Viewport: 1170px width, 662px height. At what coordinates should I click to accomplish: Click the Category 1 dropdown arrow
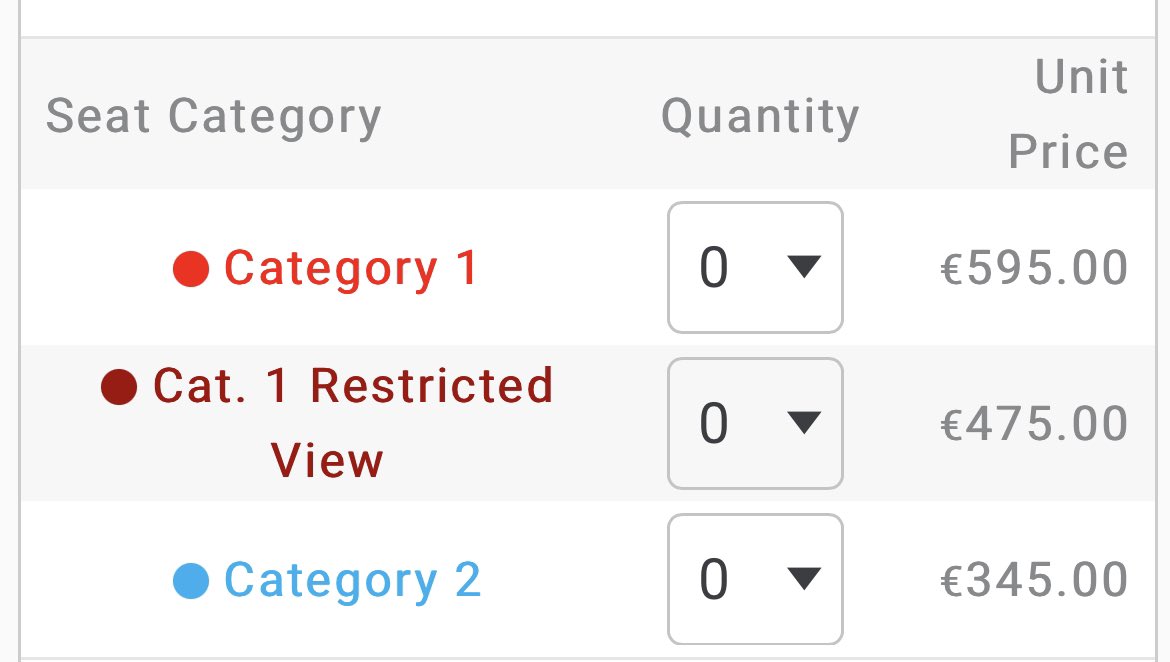pos(804,267)
